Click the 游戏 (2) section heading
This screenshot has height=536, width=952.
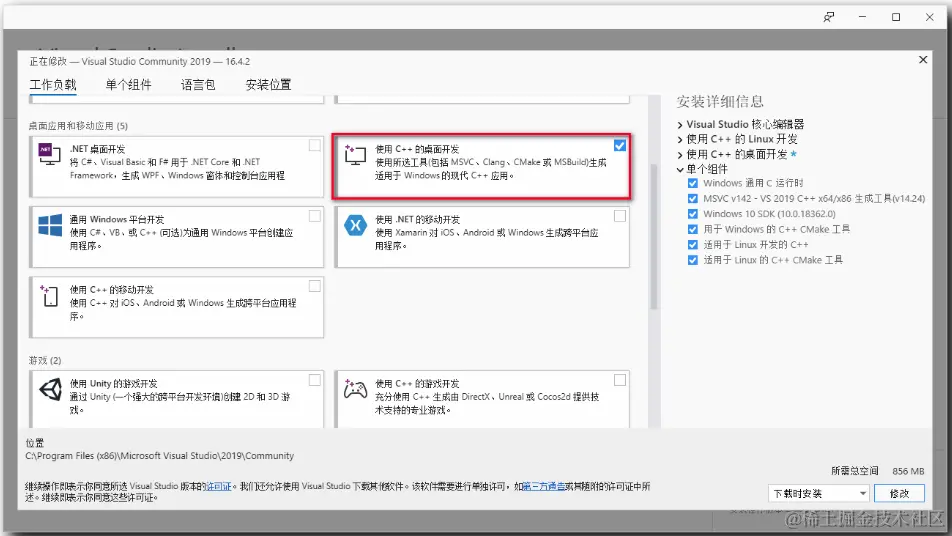point(45,361)
